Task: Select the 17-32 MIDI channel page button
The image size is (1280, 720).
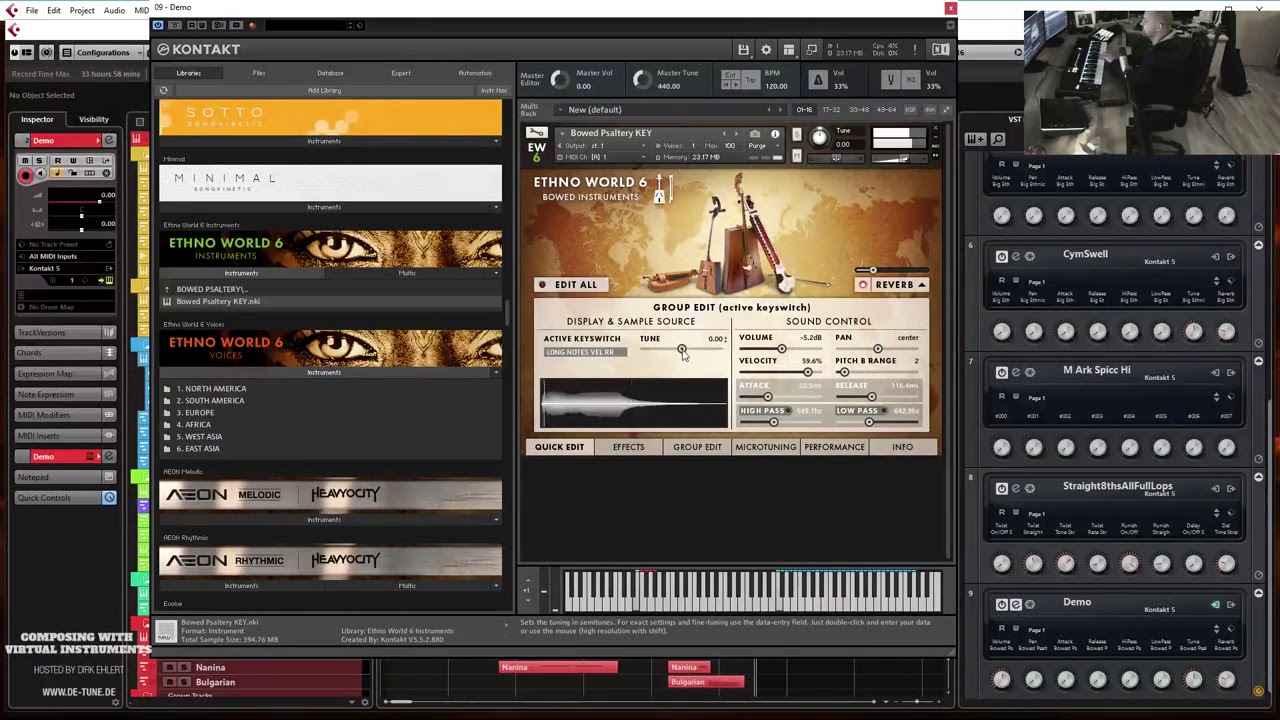Action: point(831,109)
